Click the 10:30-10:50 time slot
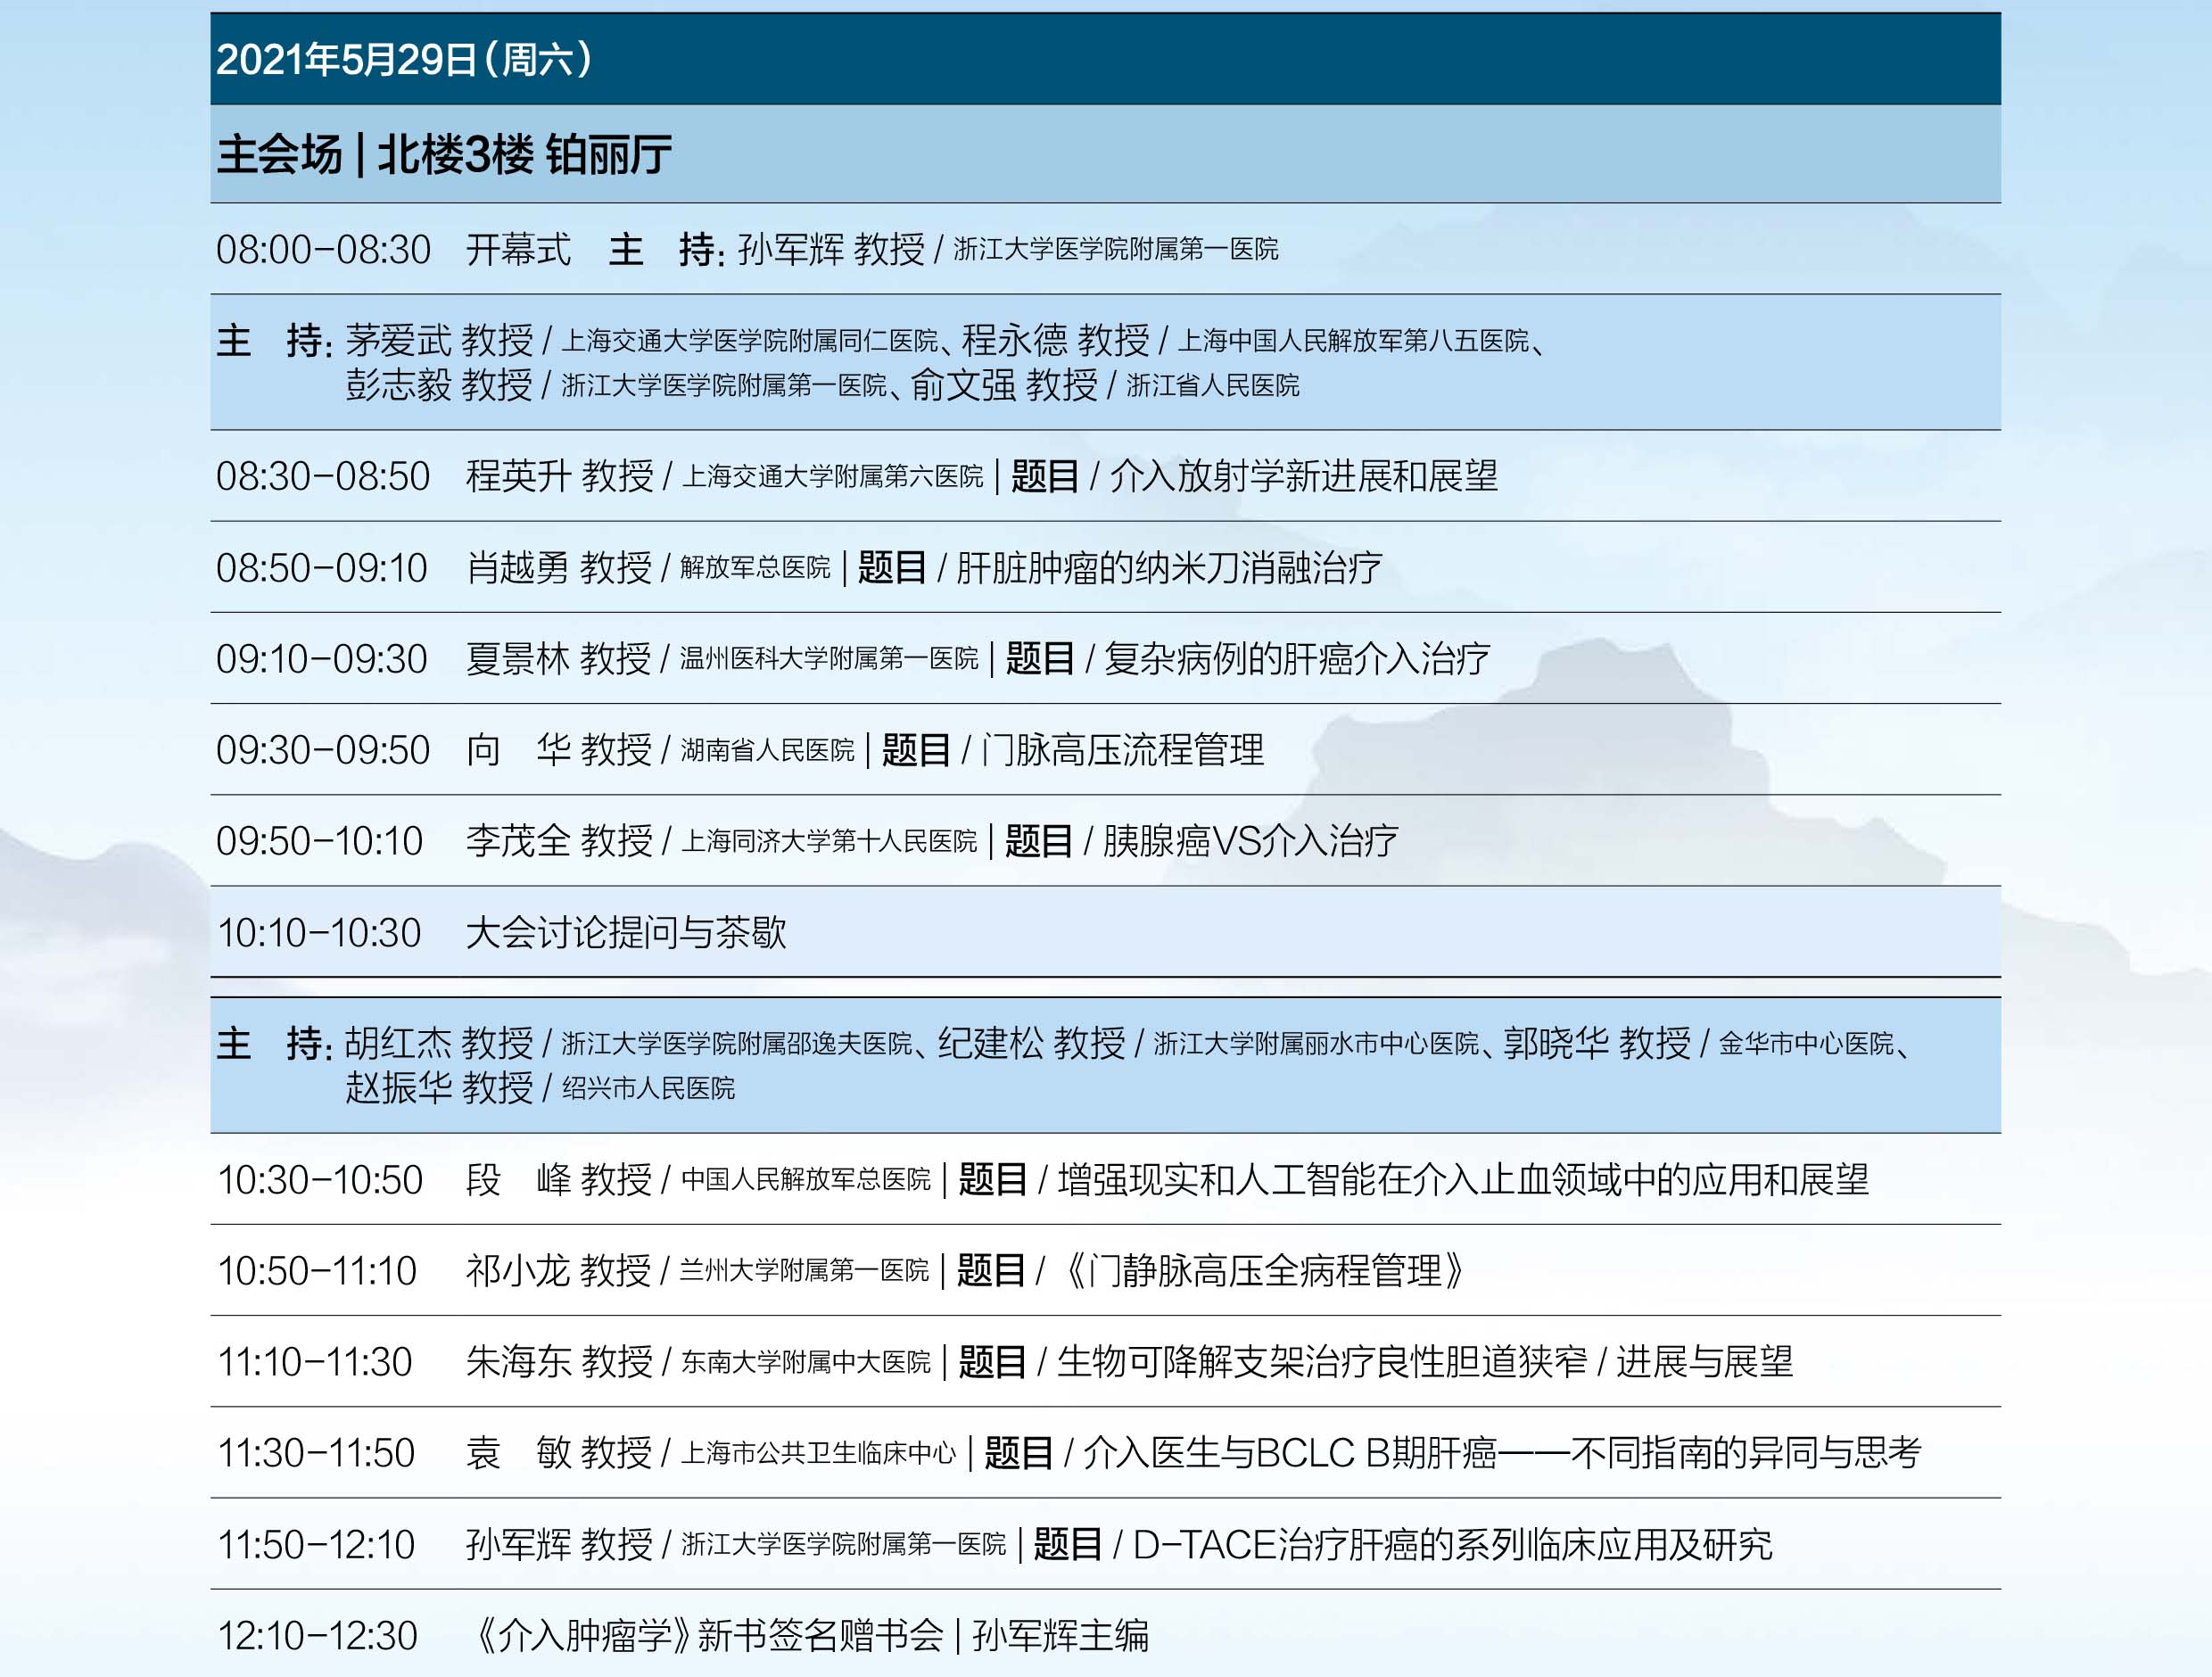 pos(321,1180)
